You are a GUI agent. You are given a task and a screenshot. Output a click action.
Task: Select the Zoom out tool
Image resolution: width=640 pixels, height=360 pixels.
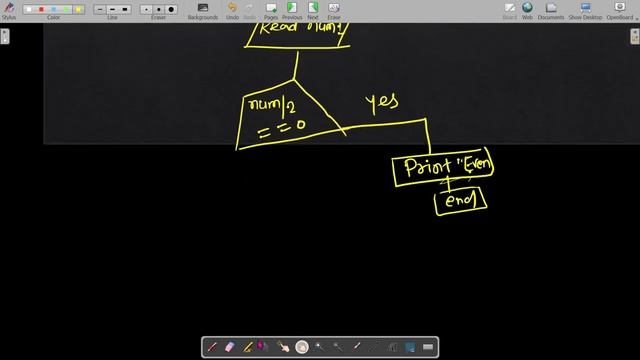338,347
